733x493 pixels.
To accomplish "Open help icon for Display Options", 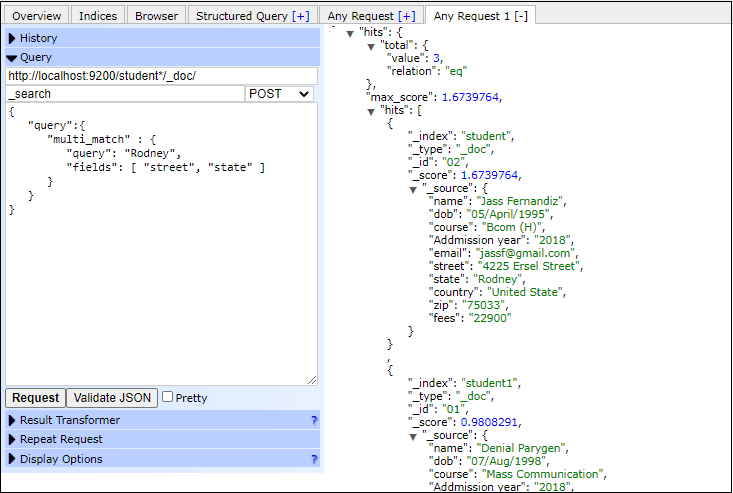I will [x=314, y=459].
